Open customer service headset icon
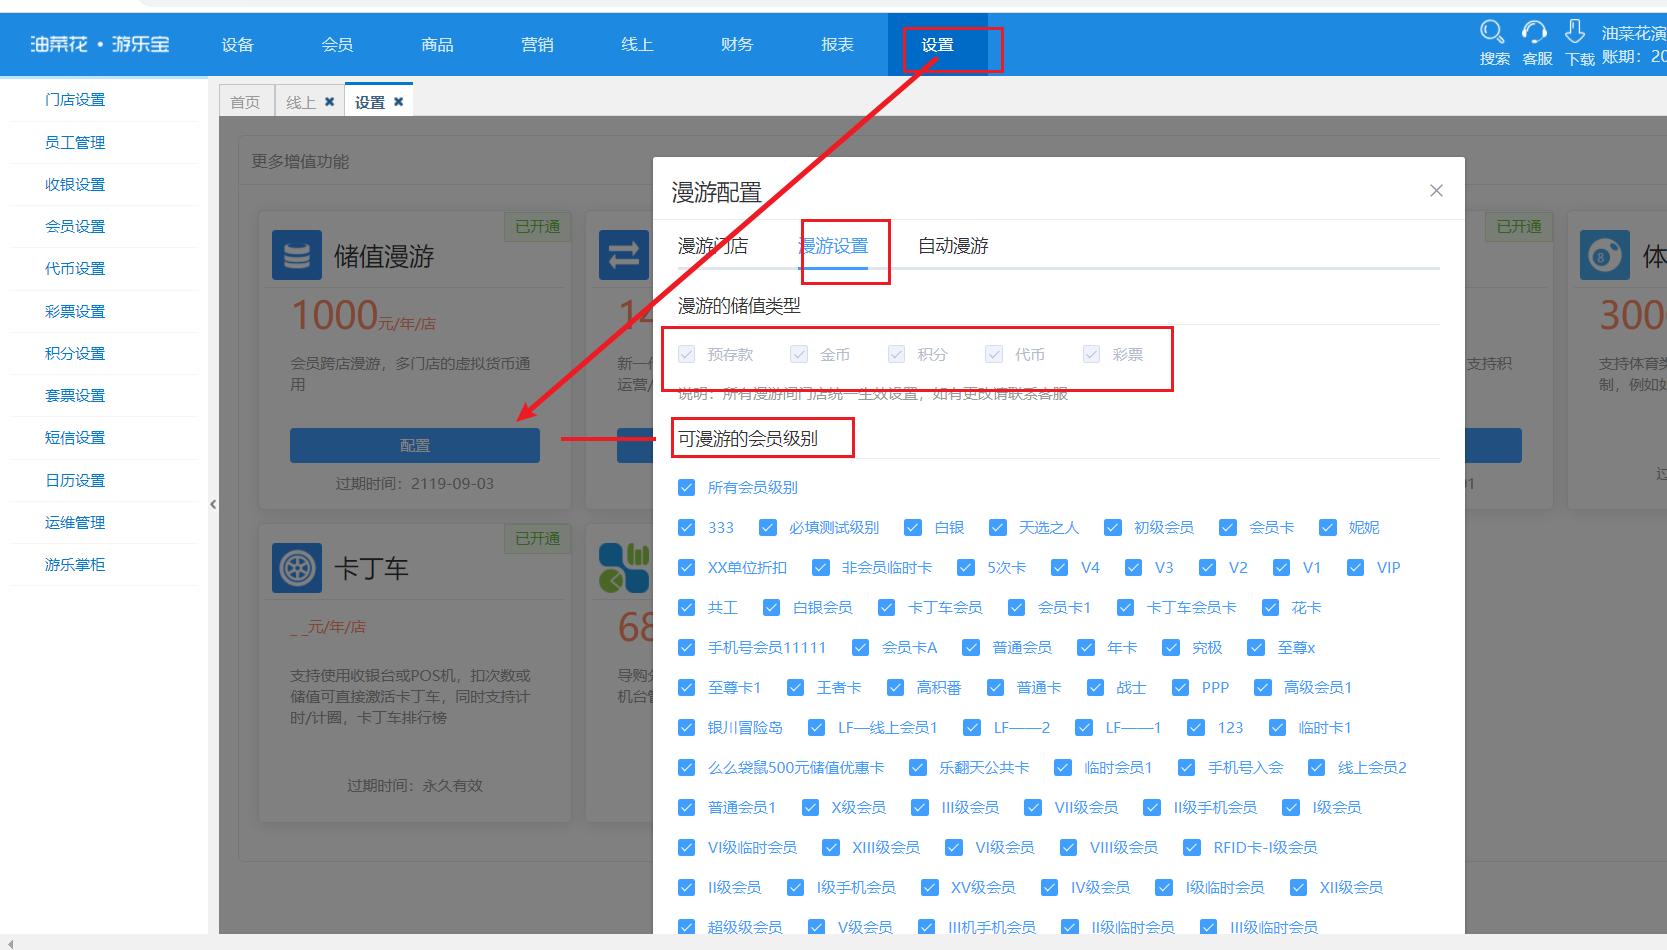Image resolution: width=1667 pixels, height=950 pixels. click(1534, 32)
